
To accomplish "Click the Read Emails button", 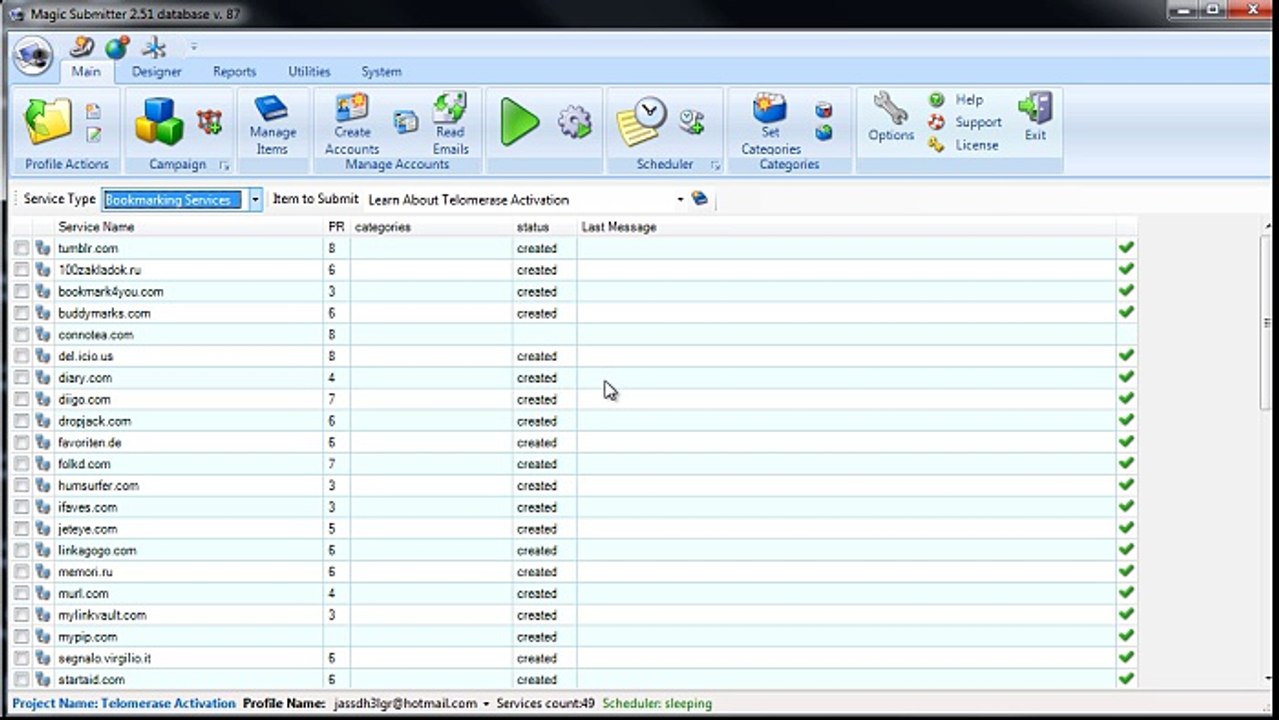I will pyautogui.click(x=450, y=124).
